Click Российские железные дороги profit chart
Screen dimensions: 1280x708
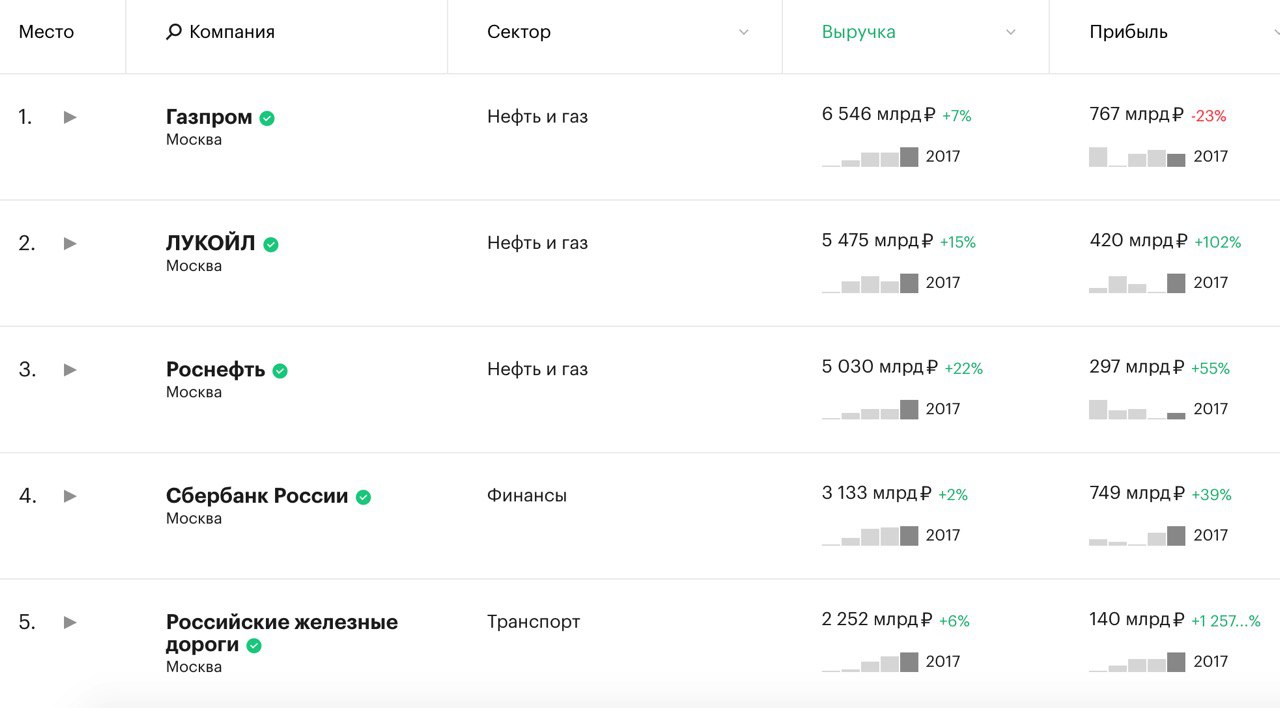1137,661
